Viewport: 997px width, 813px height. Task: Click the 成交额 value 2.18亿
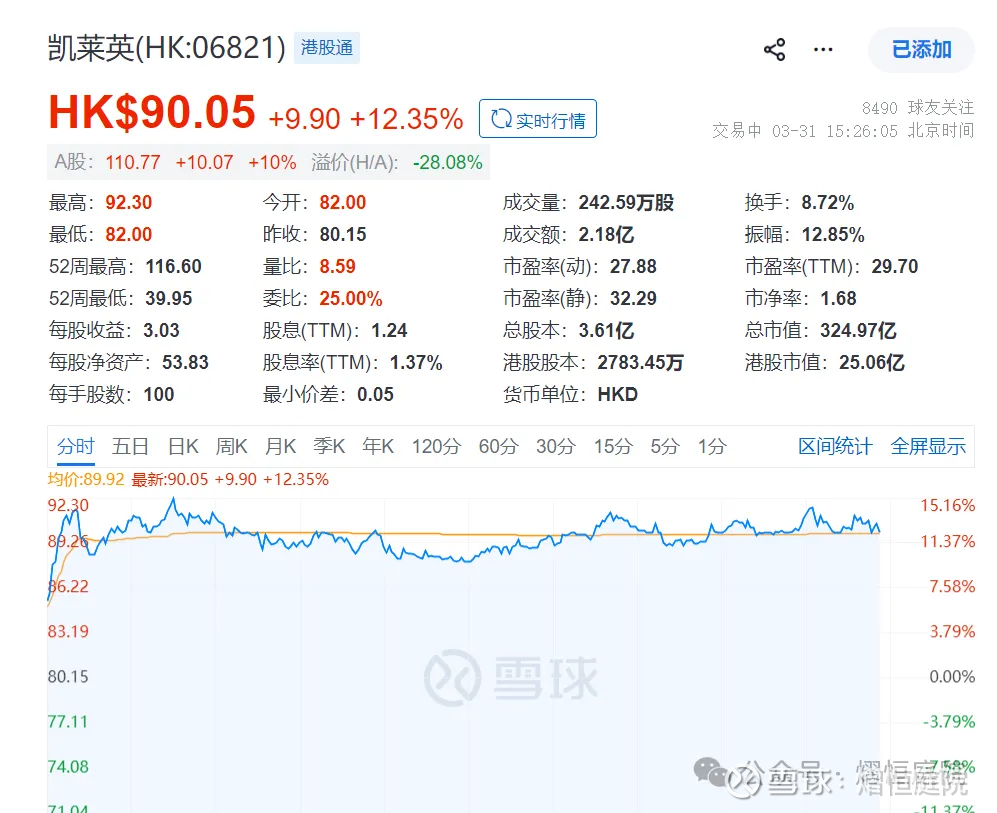[606, 235]
